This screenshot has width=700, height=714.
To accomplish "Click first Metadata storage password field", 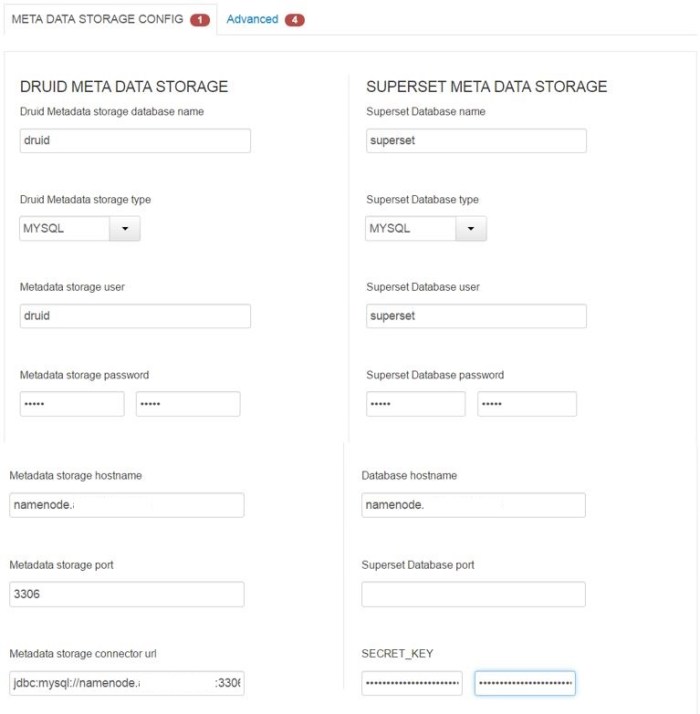I will (x=72, y=404).
